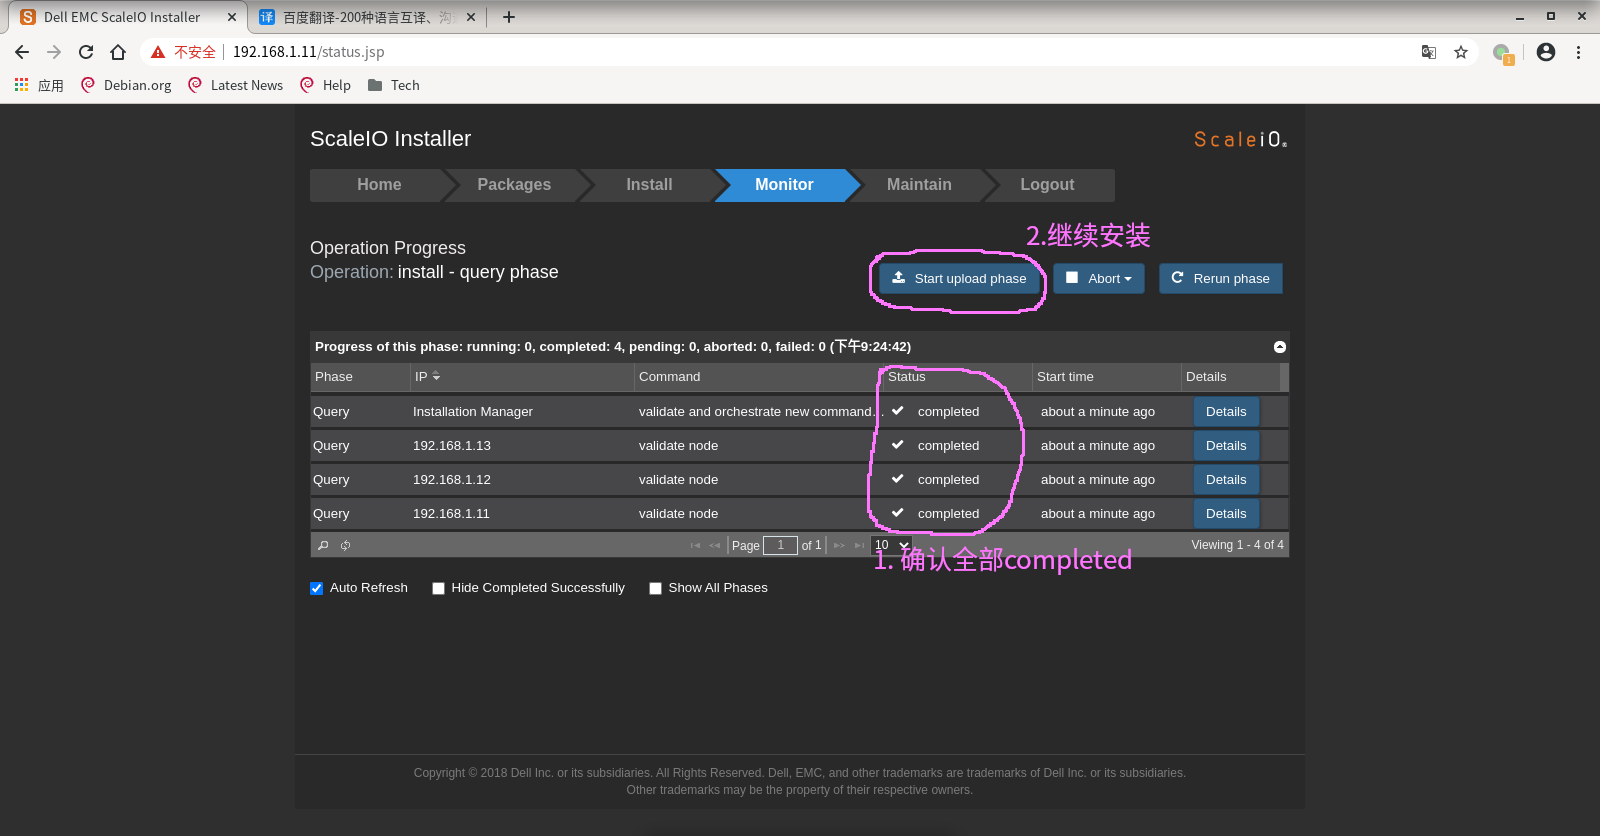Switch to the Dell EMC ScaleIO Installer tab

click(x=129, y=17)
